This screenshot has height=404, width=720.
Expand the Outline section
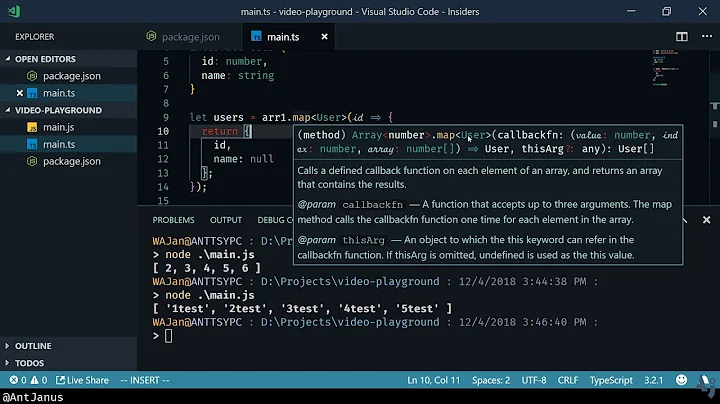tap(33, 346)
